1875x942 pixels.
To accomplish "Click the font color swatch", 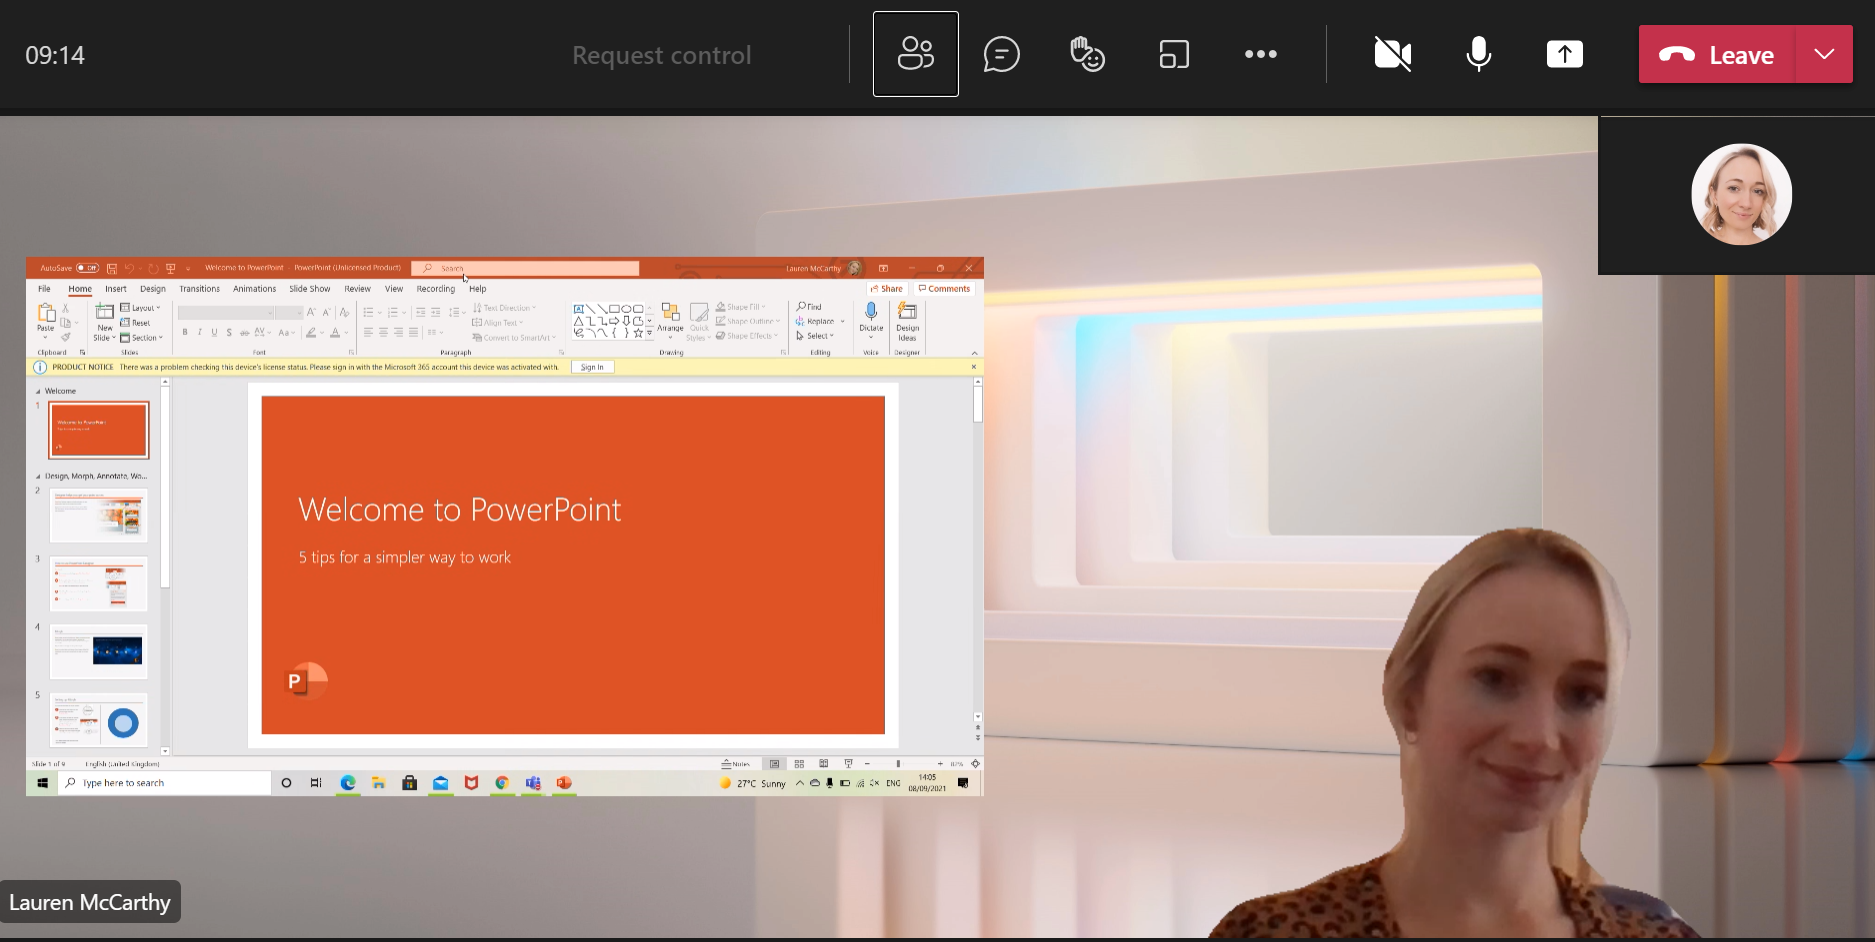I will [x=336, y=332].
